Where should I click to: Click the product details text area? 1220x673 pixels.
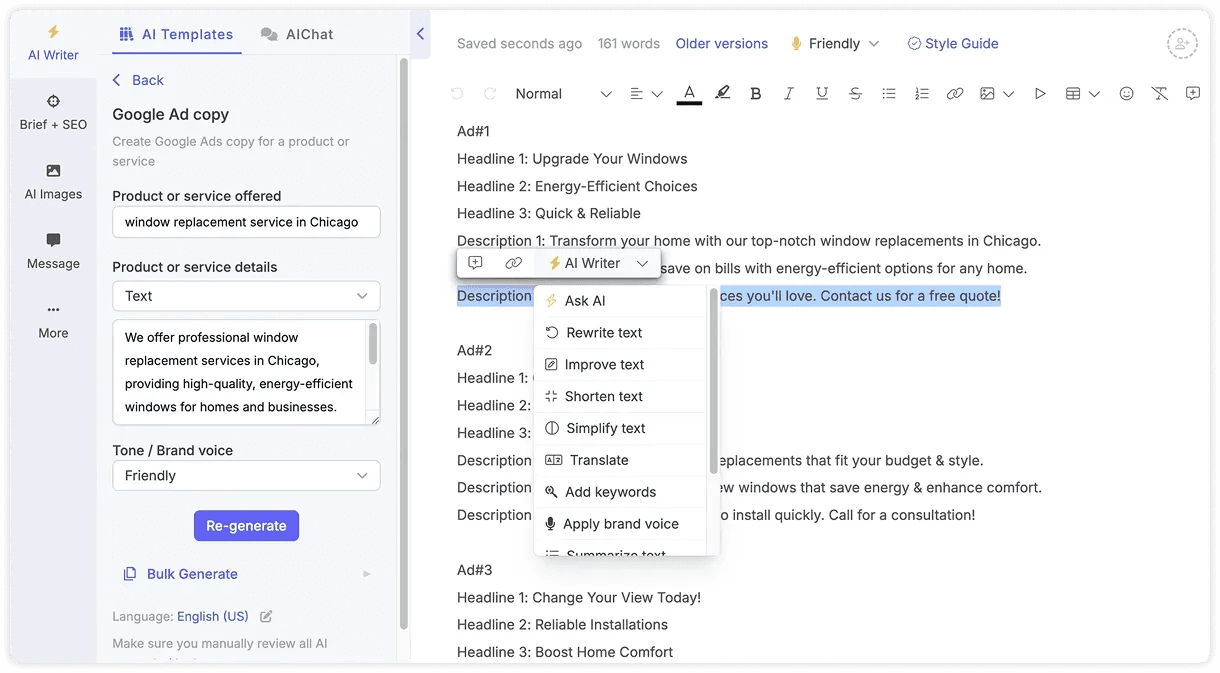[238, 372]
